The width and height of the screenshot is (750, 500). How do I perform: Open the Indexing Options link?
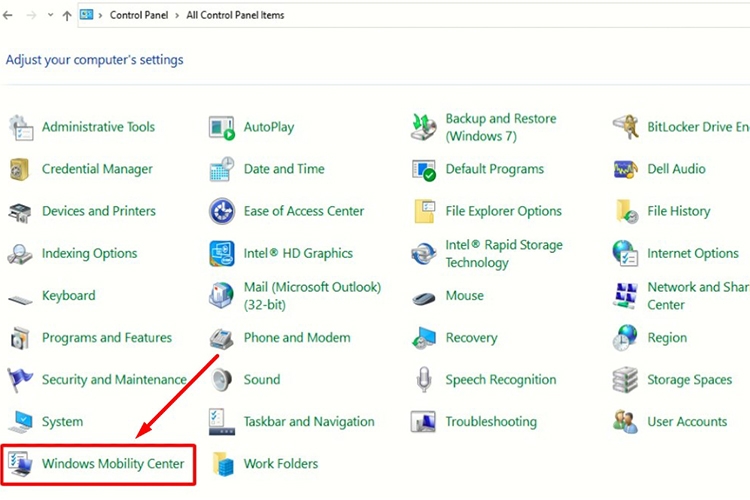pyautogui.click(x=89, y=254)
